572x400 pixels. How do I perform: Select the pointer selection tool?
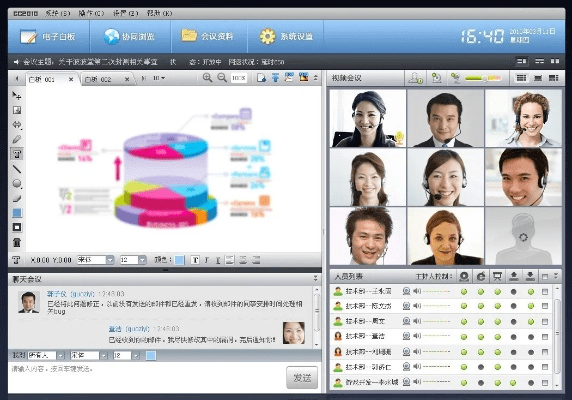pos(16,96)
